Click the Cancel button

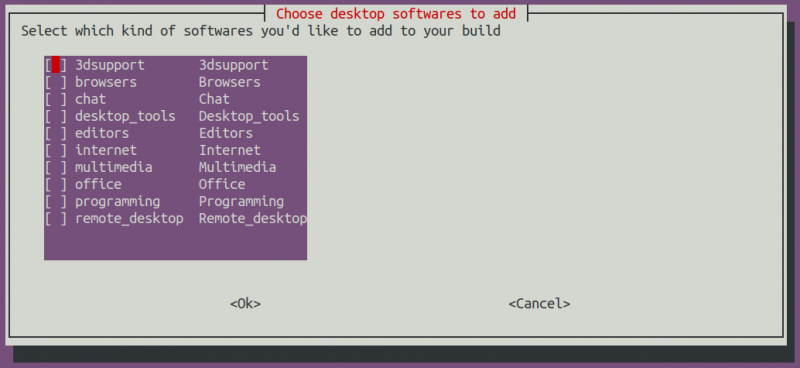pos(539,304)
